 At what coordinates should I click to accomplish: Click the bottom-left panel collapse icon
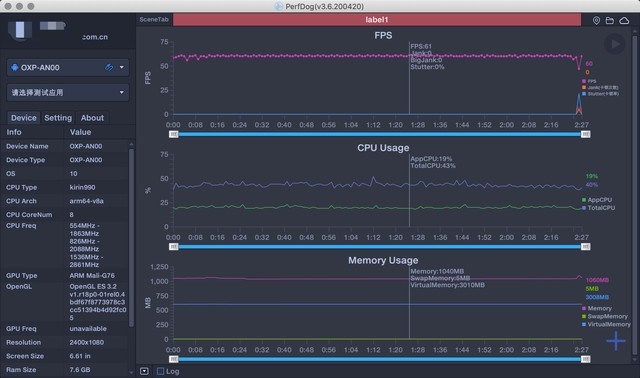point(144,371)
